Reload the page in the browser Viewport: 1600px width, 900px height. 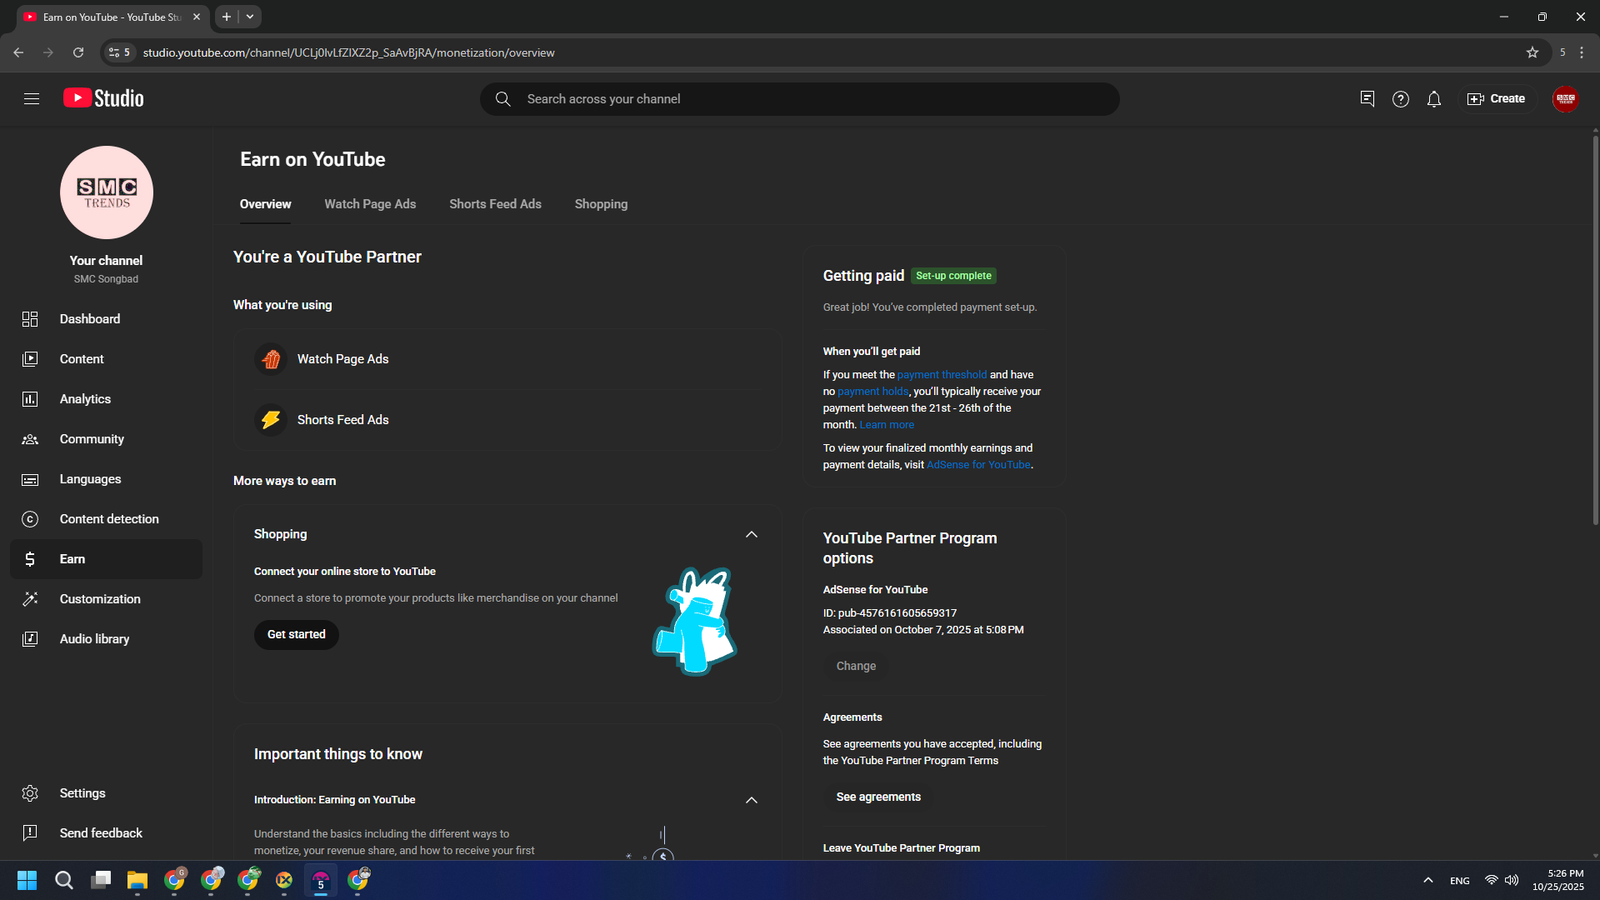78,52
